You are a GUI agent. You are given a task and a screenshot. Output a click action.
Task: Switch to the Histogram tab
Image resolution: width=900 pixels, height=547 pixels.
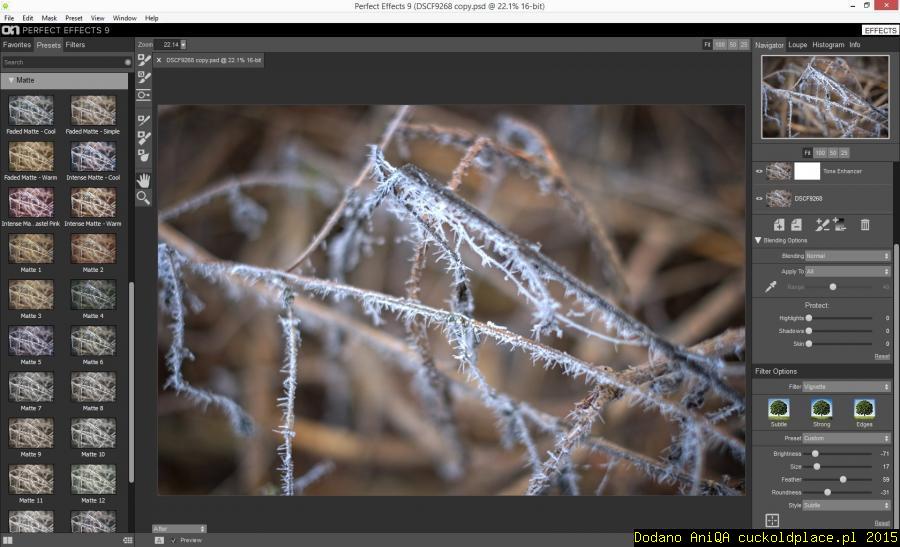coord(828,45)
